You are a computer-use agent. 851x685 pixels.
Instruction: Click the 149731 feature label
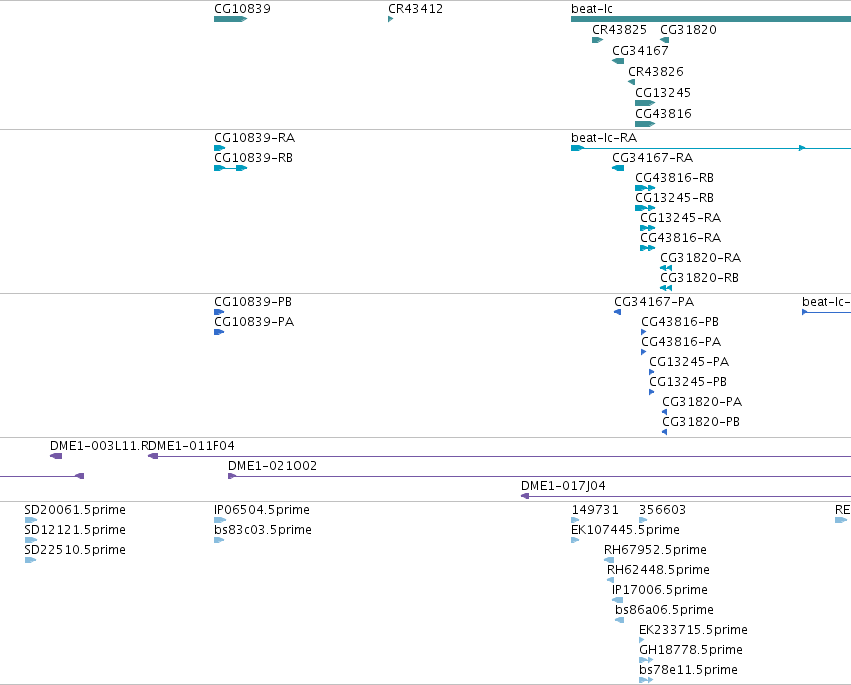point(595,510)
